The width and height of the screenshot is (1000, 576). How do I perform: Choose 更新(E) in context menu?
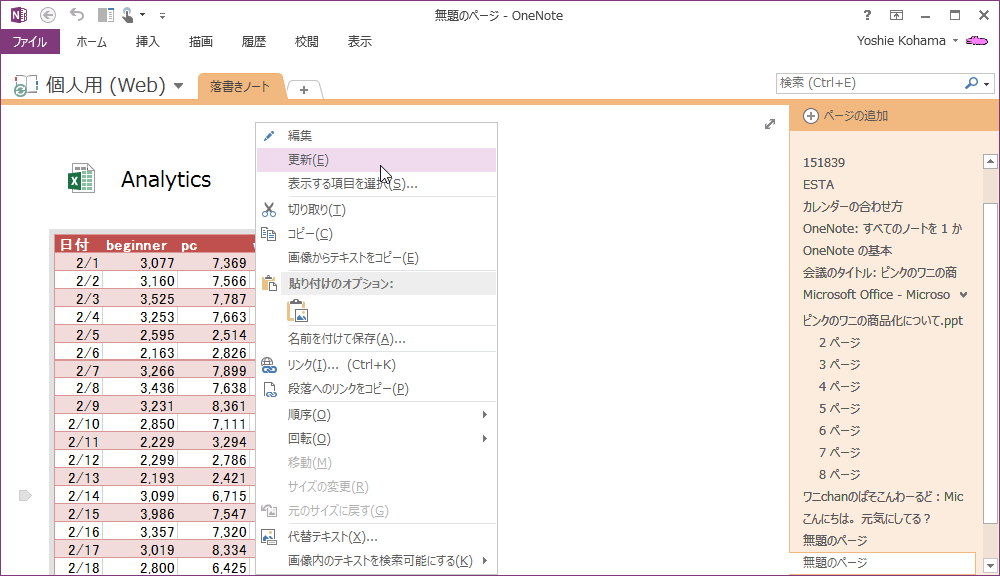click(x=376, y=160)
